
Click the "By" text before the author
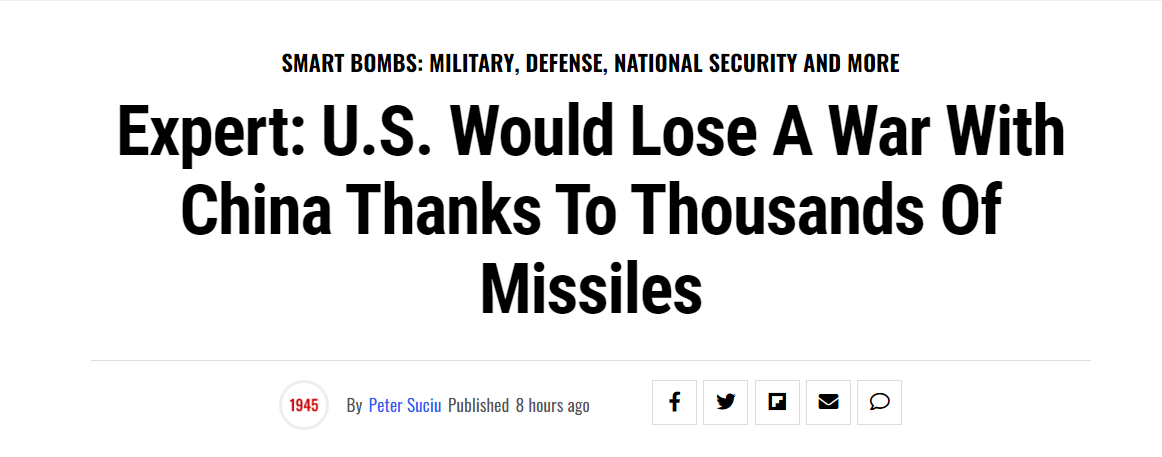coord(354,406)
